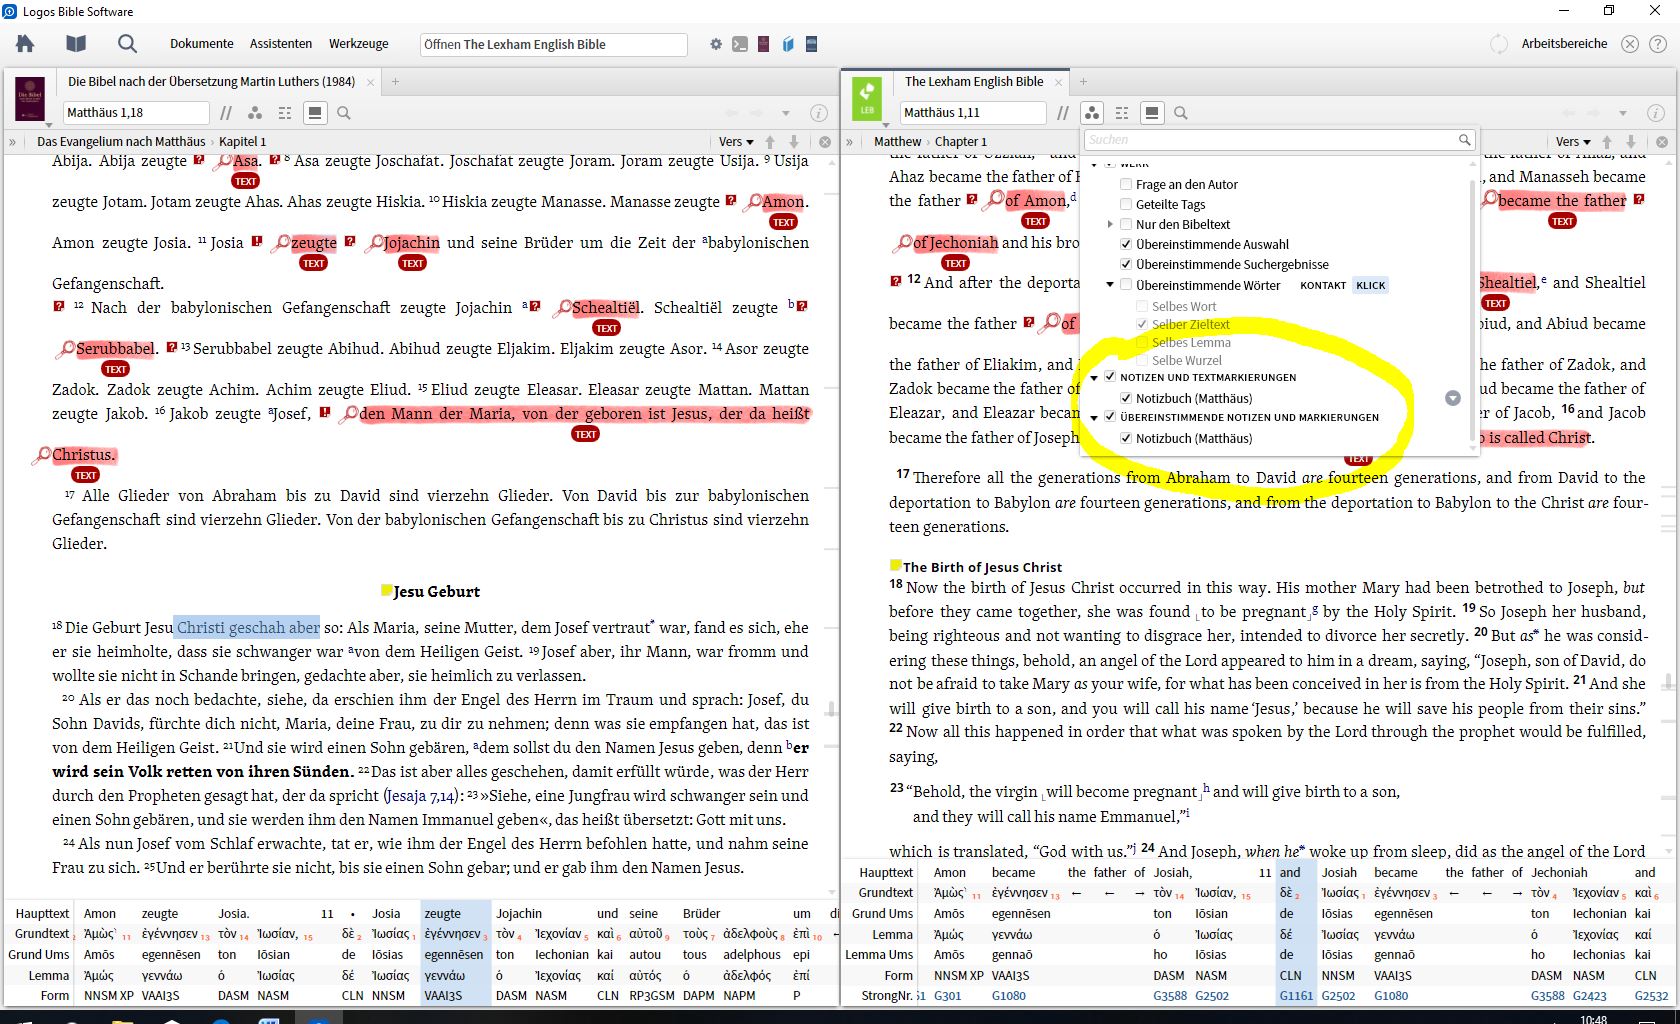Click the green LEB resource cover icon
This screenshot has height=1024, width=1680.
[867, 100]
